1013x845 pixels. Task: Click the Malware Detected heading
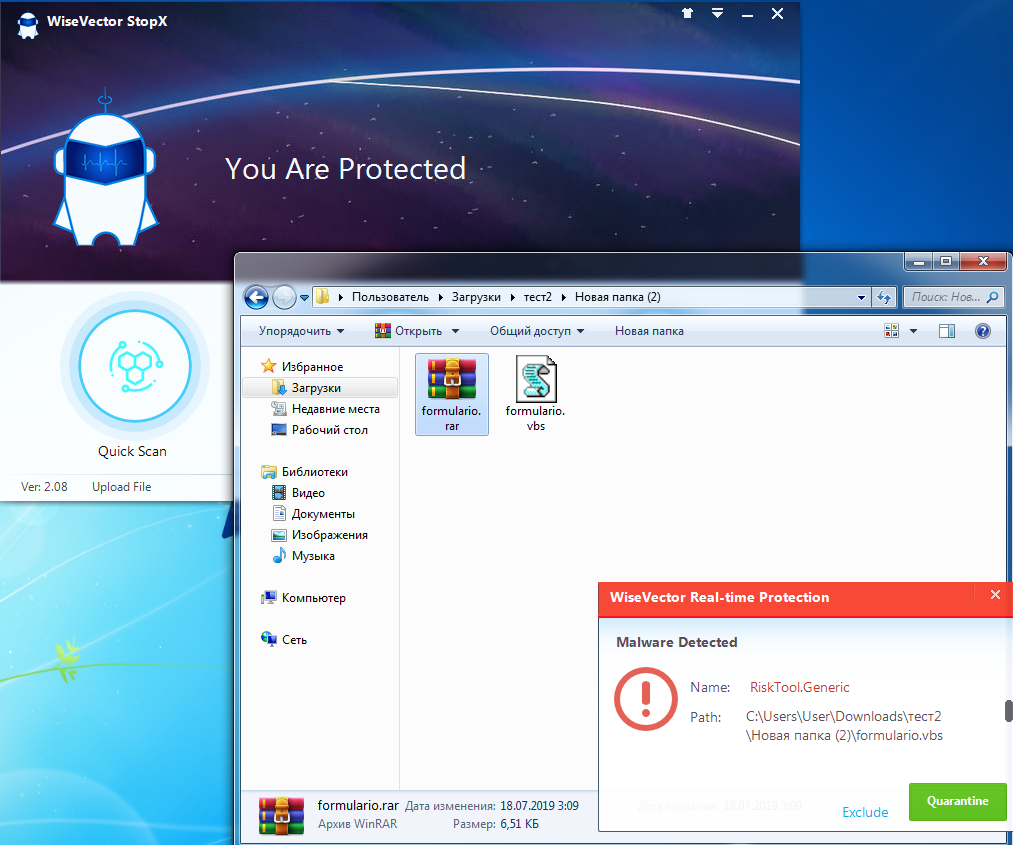676,642
